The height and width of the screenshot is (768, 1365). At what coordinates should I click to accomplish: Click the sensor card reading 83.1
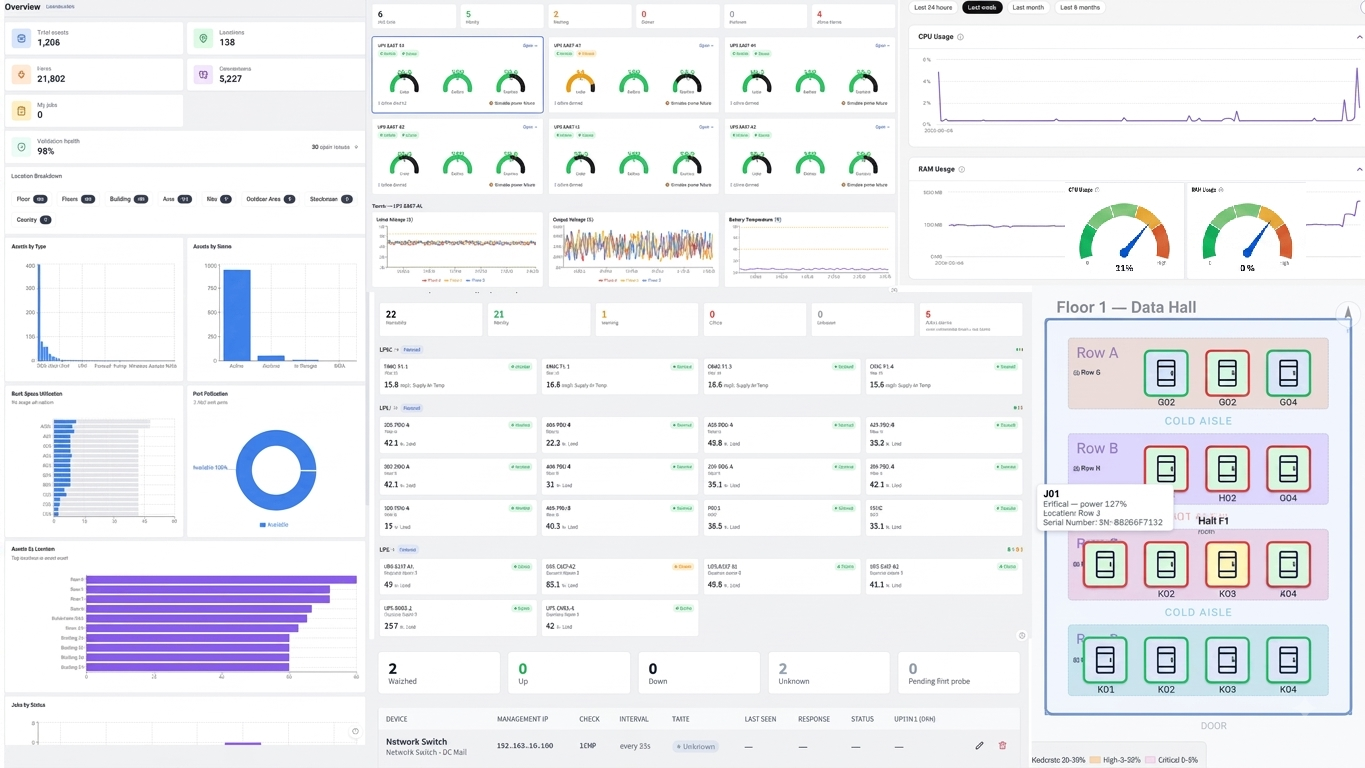(619, 575)
